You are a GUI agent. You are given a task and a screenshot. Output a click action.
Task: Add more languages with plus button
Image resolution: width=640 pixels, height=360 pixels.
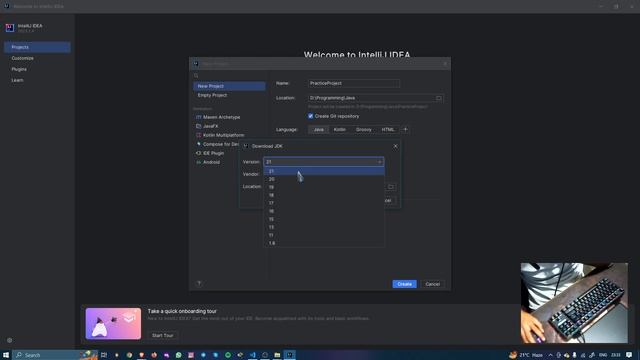[405, 130]
